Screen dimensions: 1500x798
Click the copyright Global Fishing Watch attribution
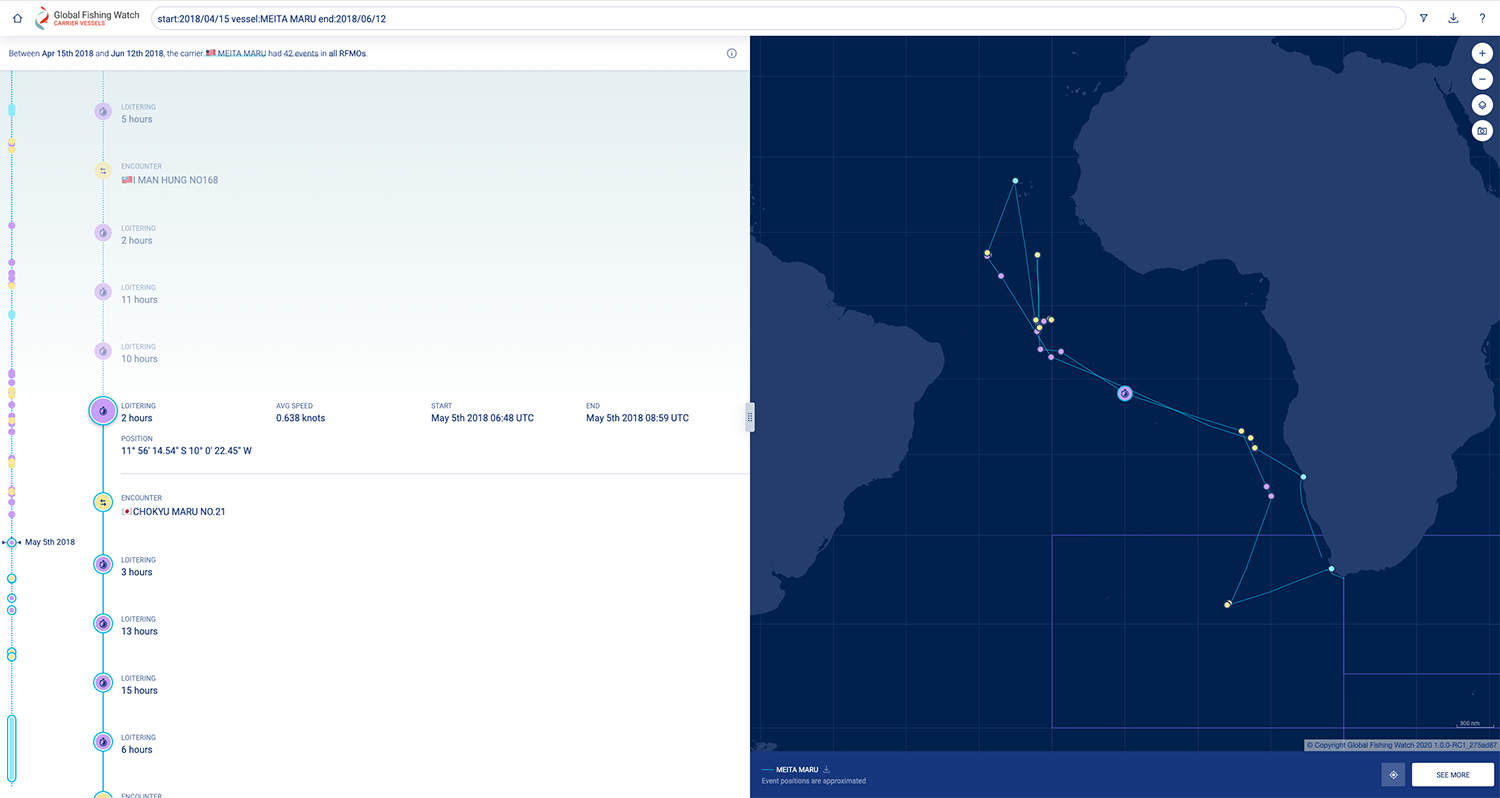click(x=1401, y=745)
